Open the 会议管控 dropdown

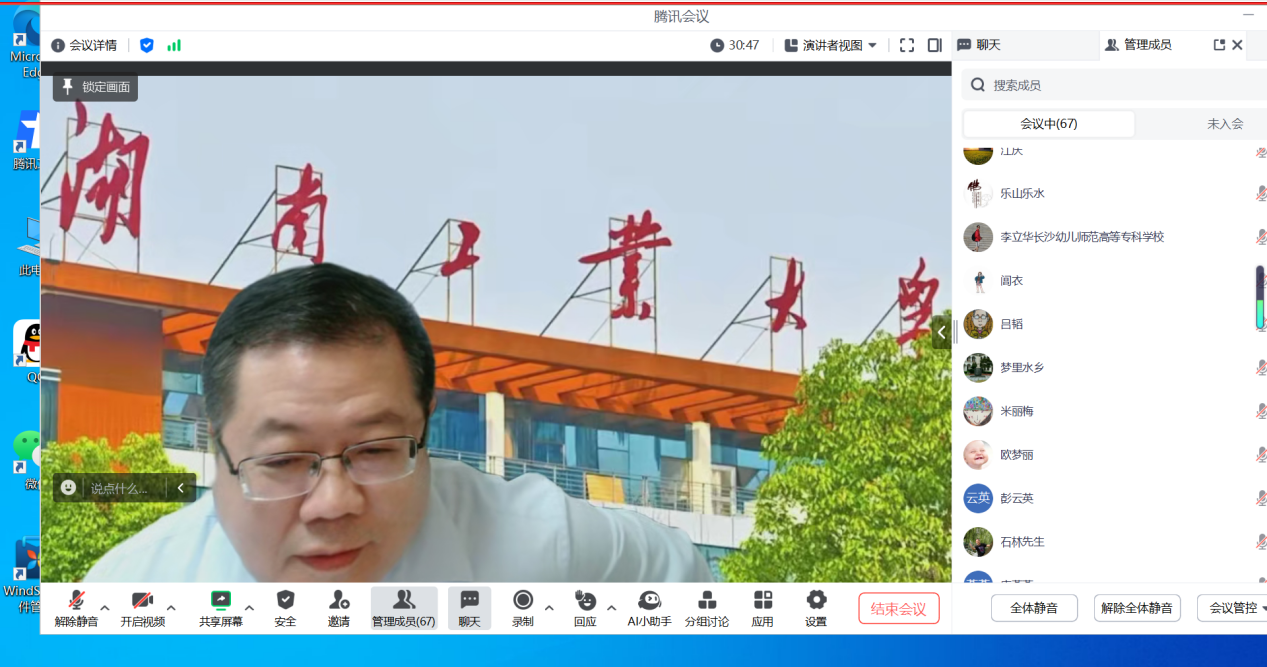coord(1235,607)
